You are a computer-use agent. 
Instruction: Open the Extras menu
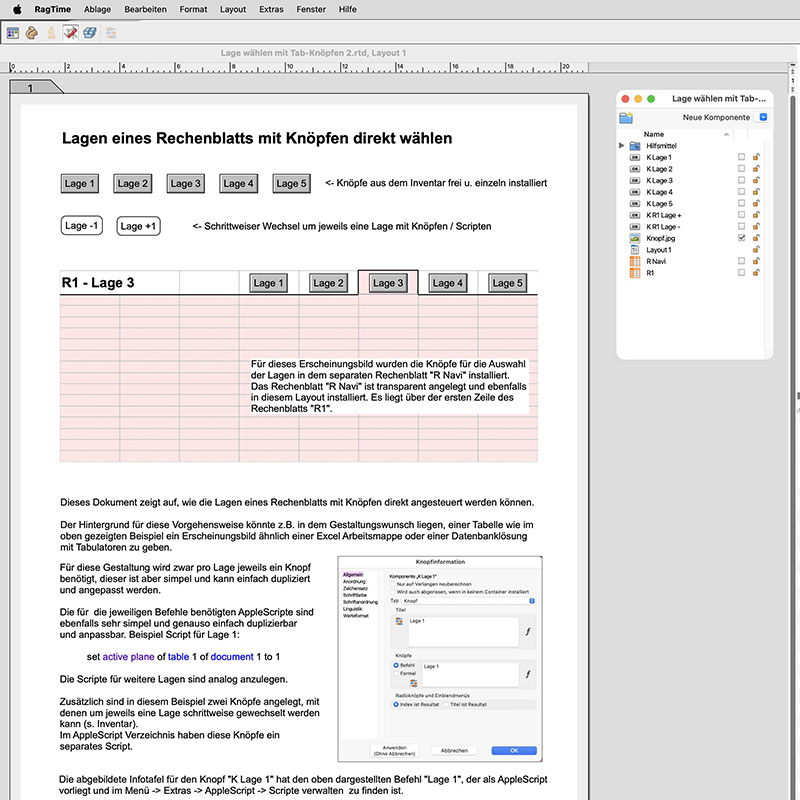[271, 9]
